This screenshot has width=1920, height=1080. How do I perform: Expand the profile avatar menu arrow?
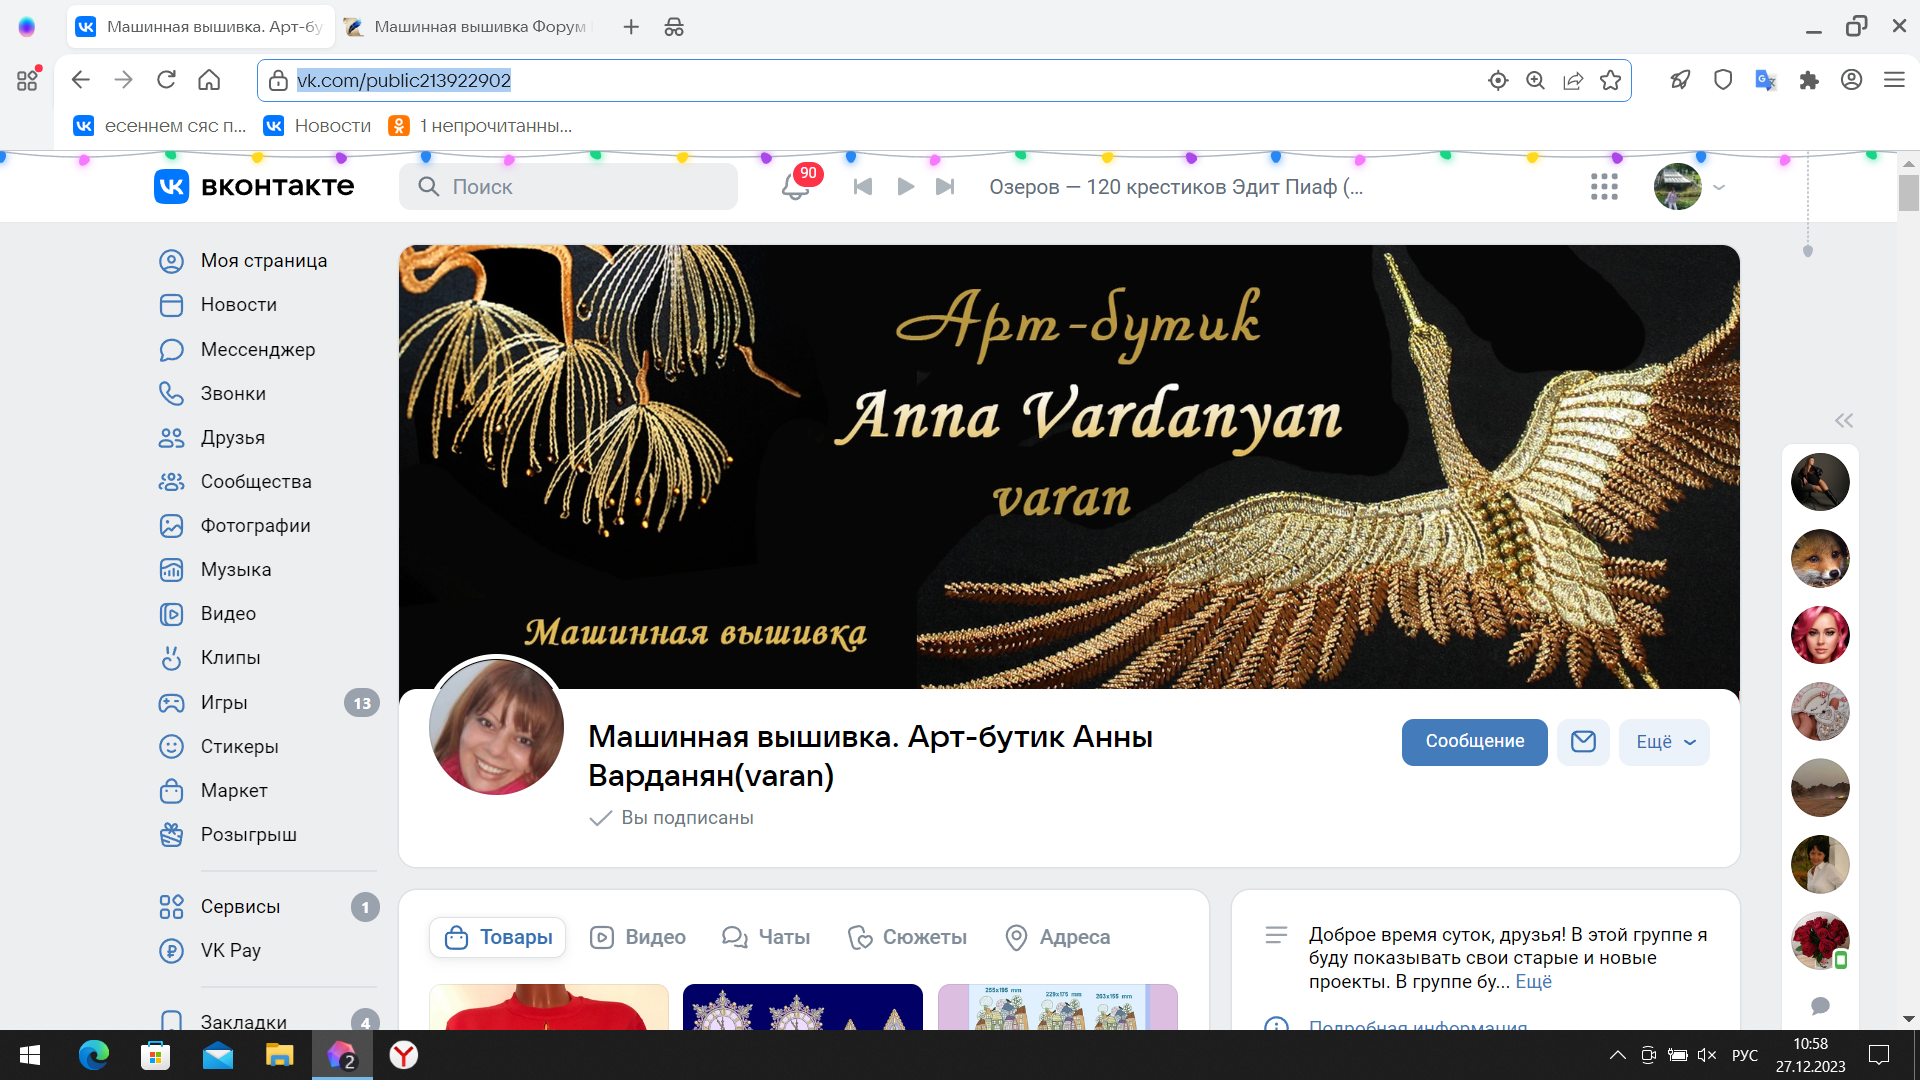1719,187
